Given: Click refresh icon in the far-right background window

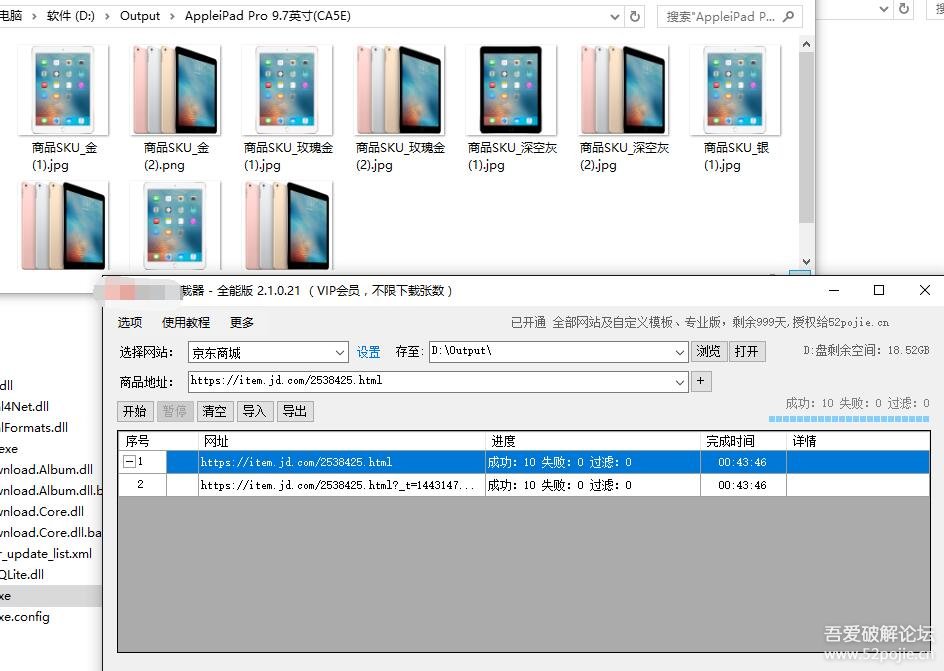Looking at the screenshot, I should coord(904,8).
